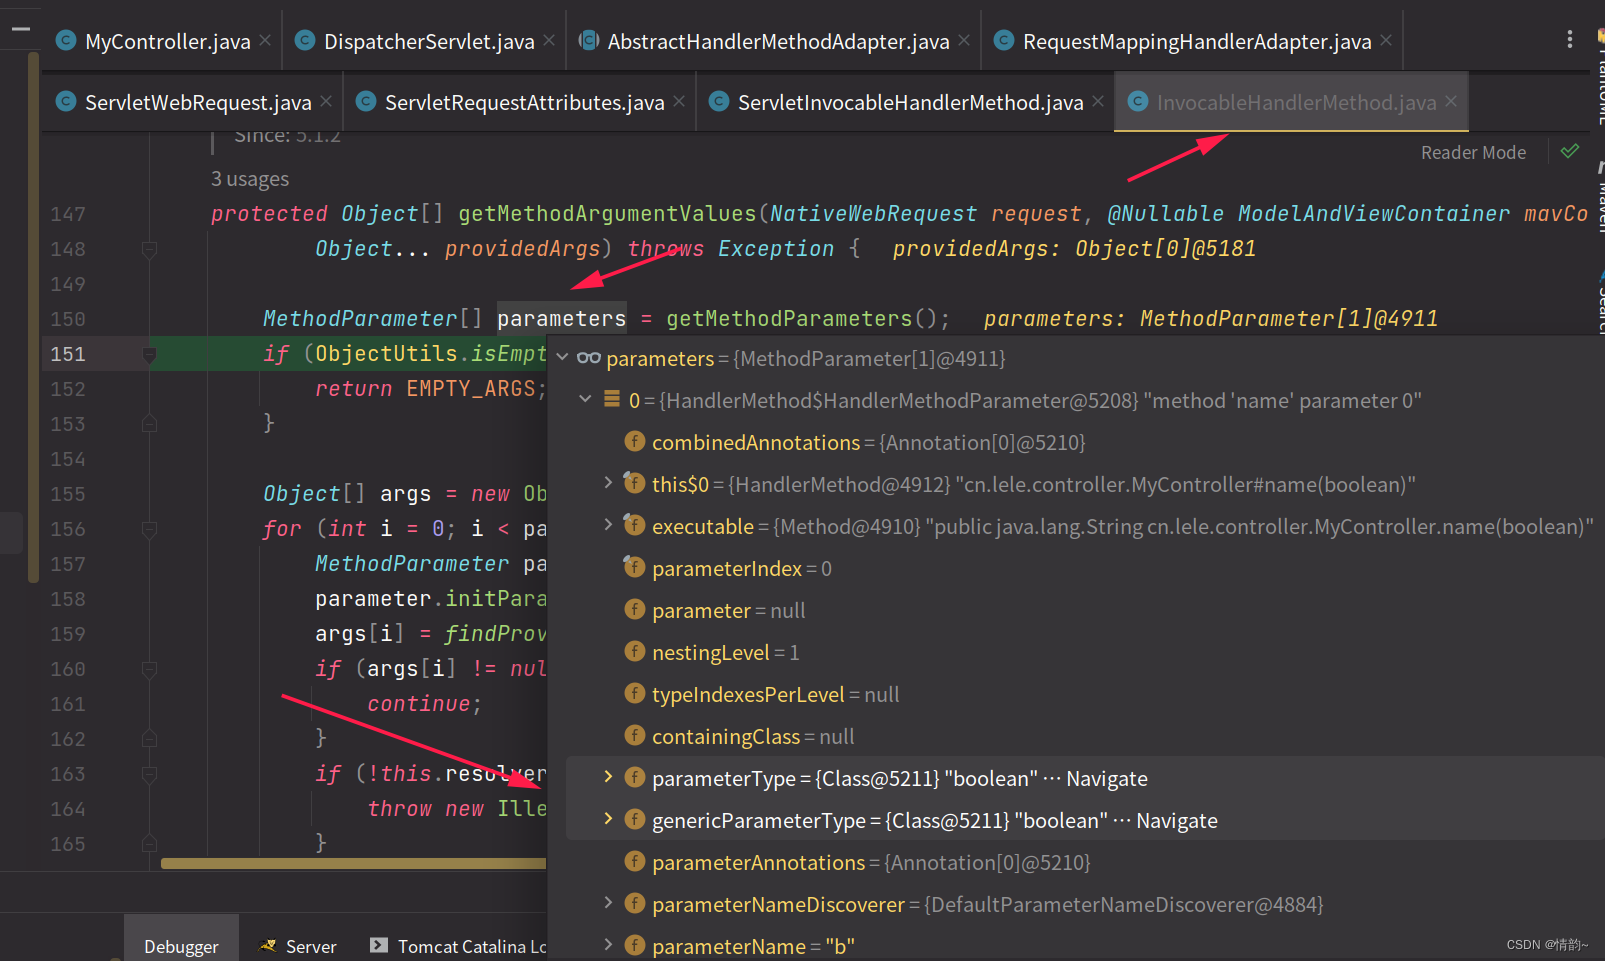Close AbstractHandlerMethodAdapter.java tab
Image resolution: width=1605 pixels, height=961 pixels.
(x=964, y=40)
